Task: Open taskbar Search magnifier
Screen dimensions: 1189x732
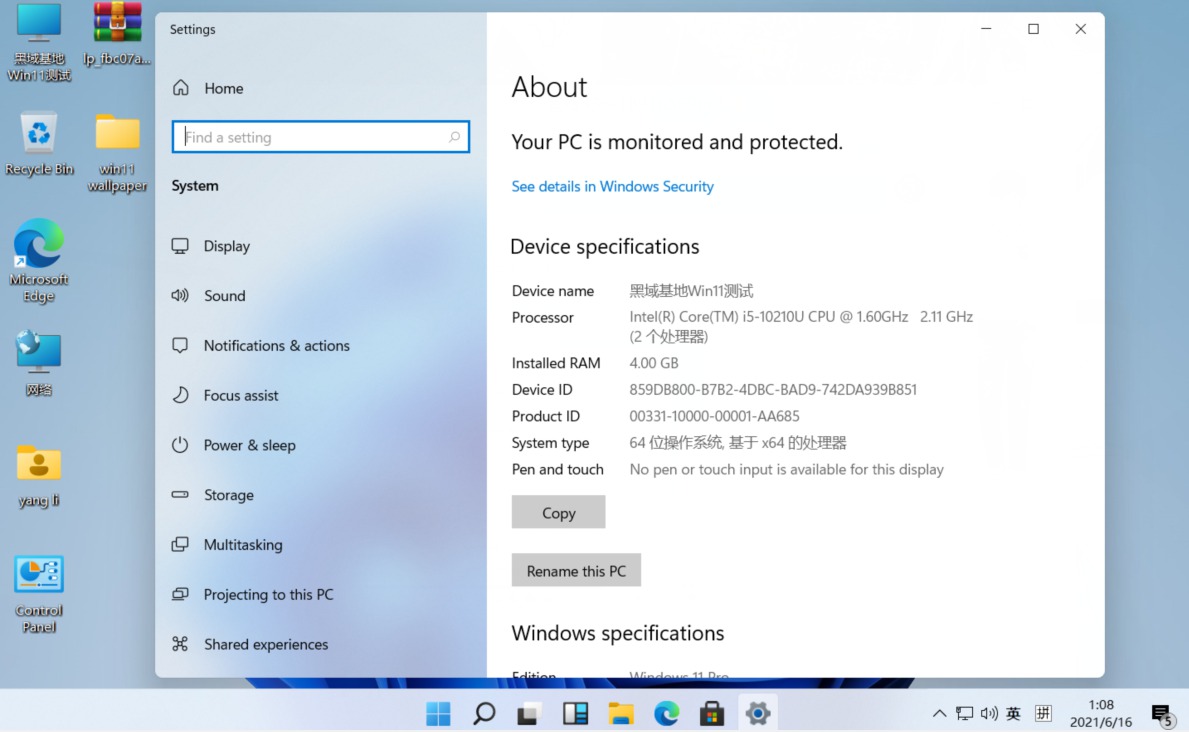Action: coord(484,714)
